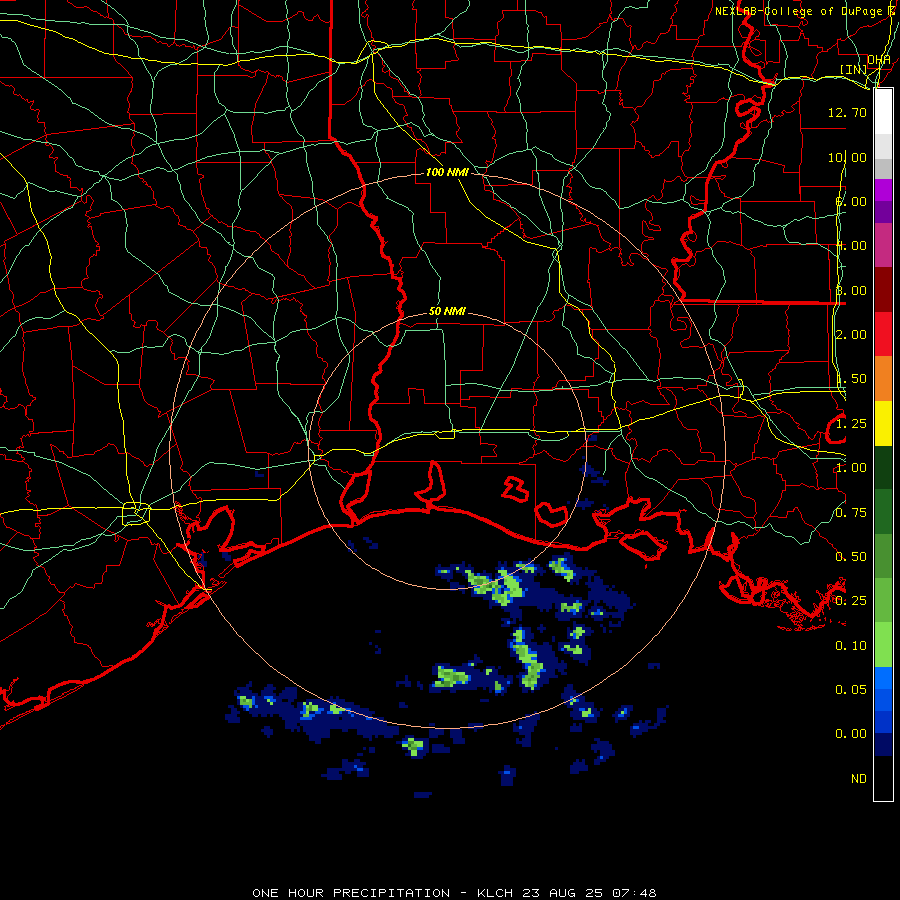Click the 1.50 legend value
This screenshot has width=900, height=900.
click(851, 379)
